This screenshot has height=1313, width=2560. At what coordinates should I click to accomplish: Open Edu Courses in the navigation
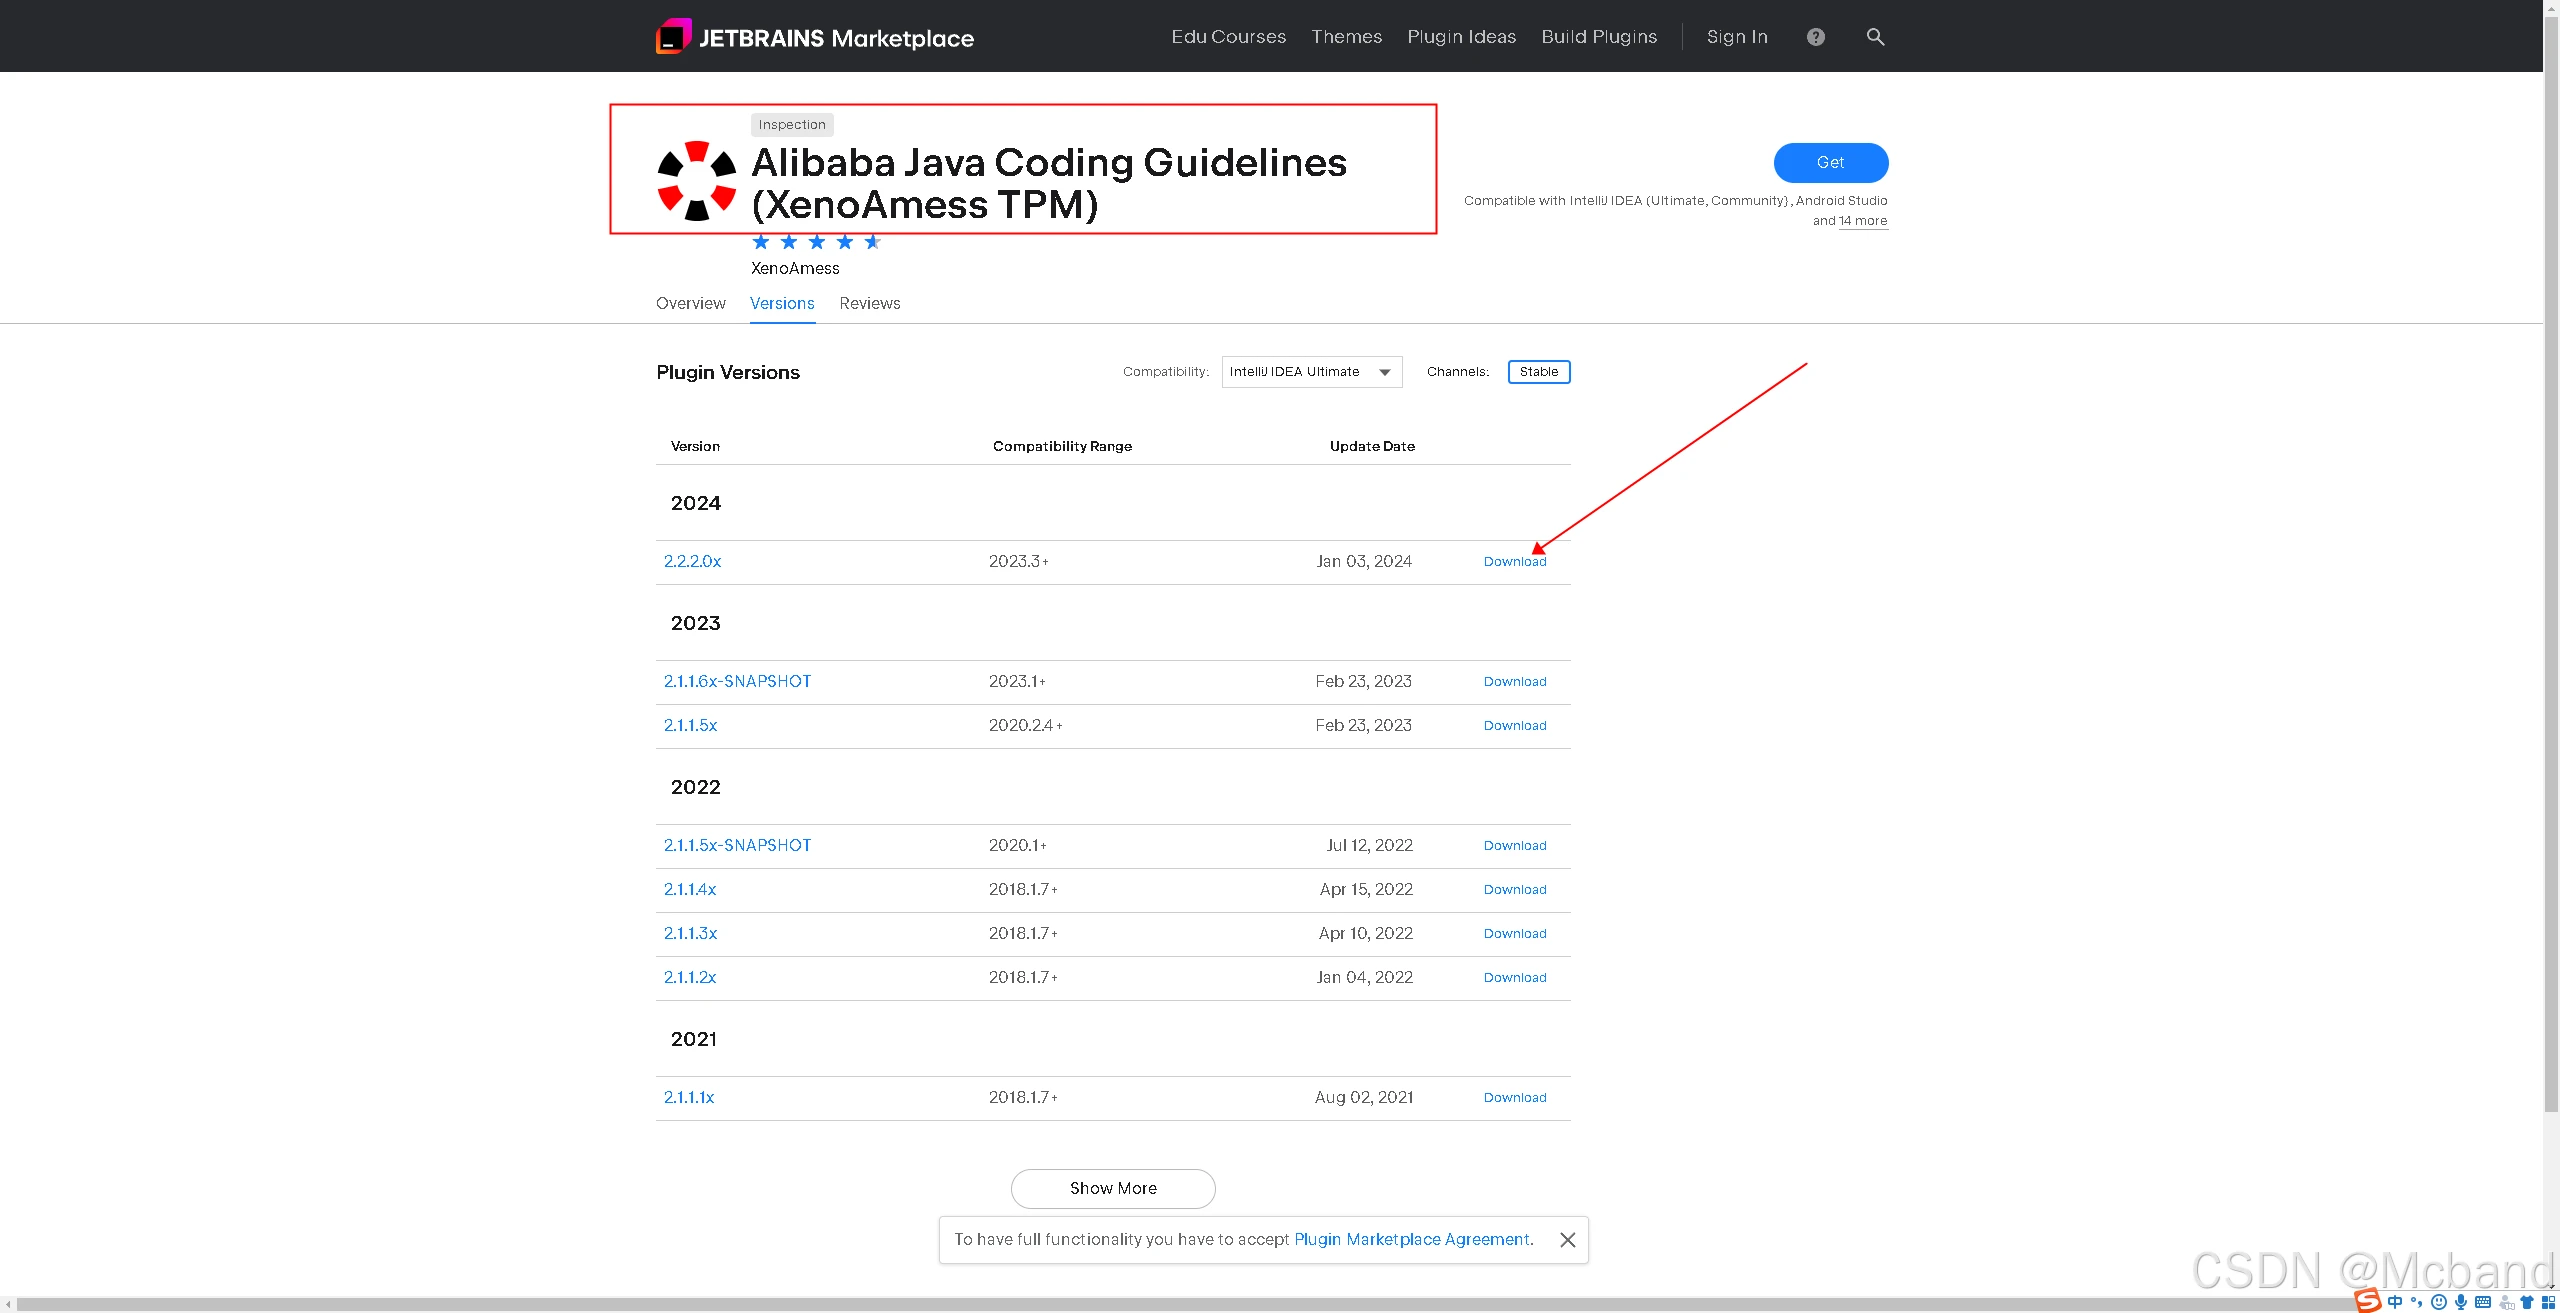pos(1228,37)
